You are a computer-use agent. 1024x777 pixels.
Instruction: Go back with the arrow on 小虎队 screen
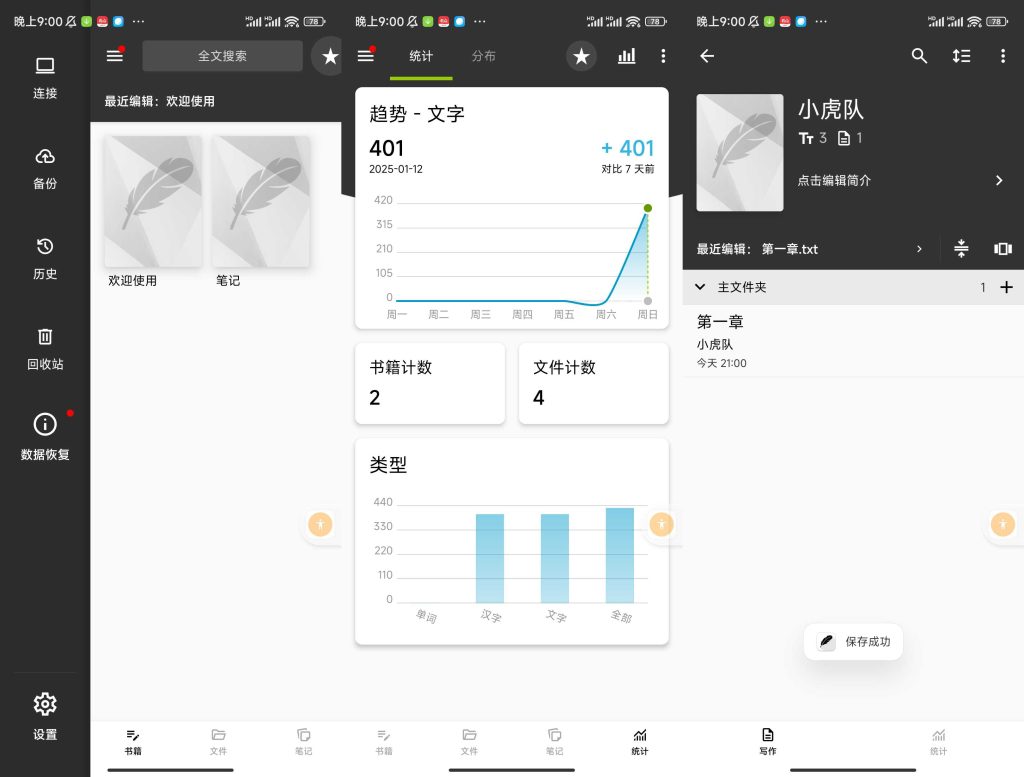point(707,56)
